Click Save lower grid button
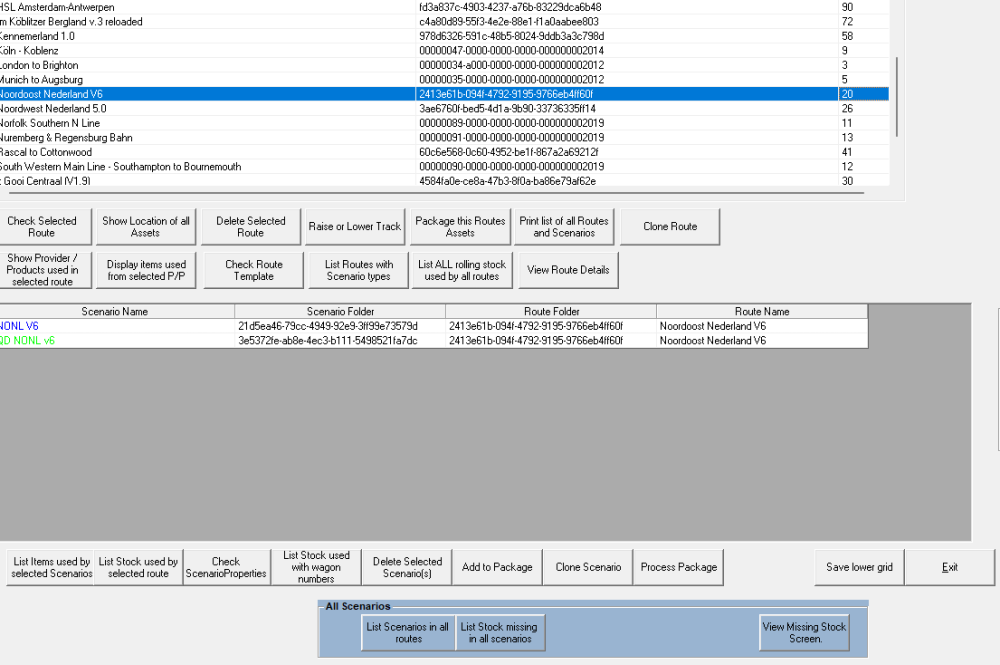 click(x=859, y=567)
